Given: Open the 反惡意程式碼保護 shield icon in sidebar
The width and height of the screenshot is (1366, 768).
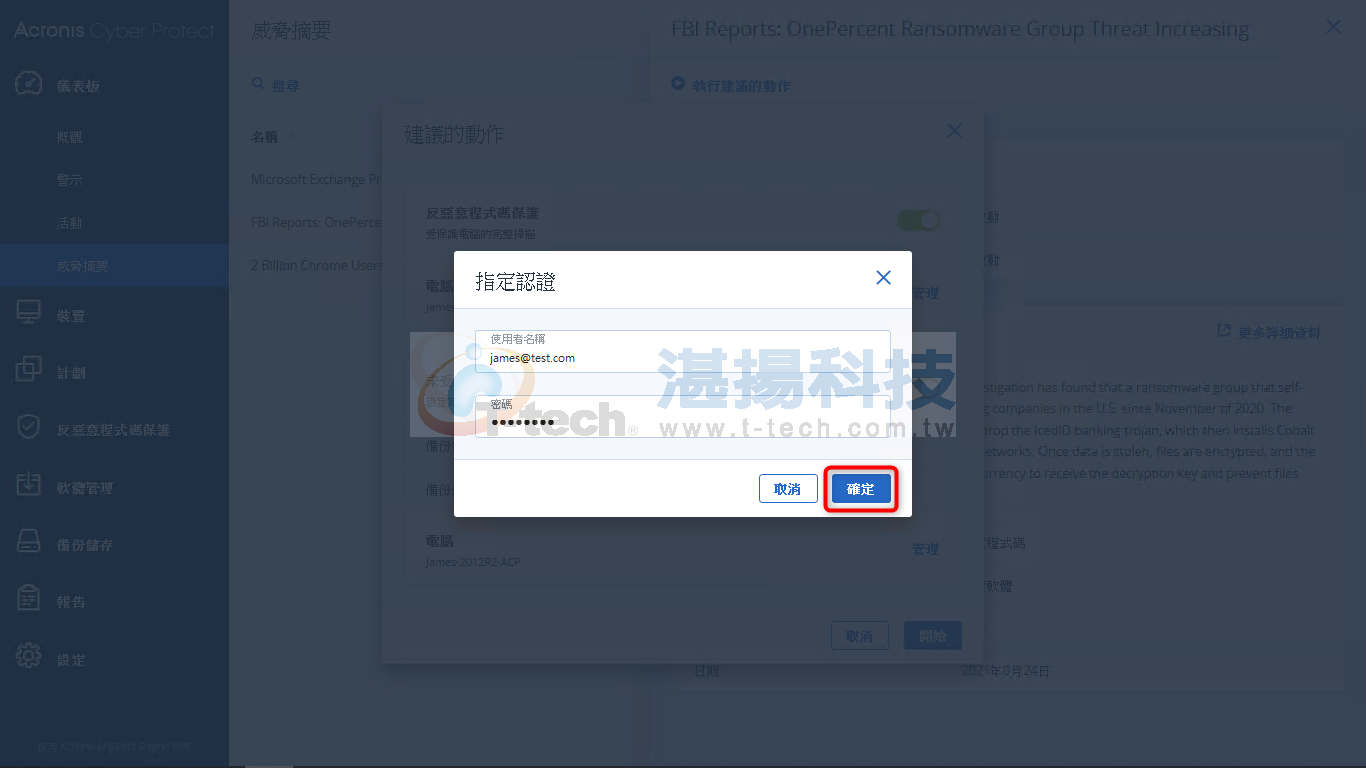Looking at the screenshot, I should click(29, 428).
